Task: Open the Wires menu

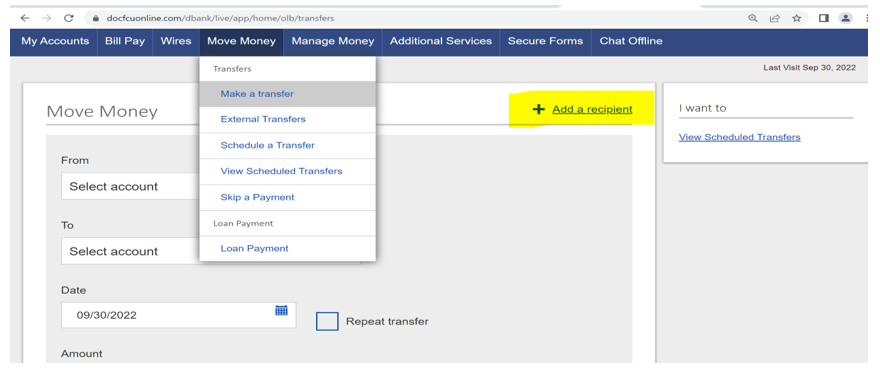Action: pyautogui.click(x=176, y=41)
